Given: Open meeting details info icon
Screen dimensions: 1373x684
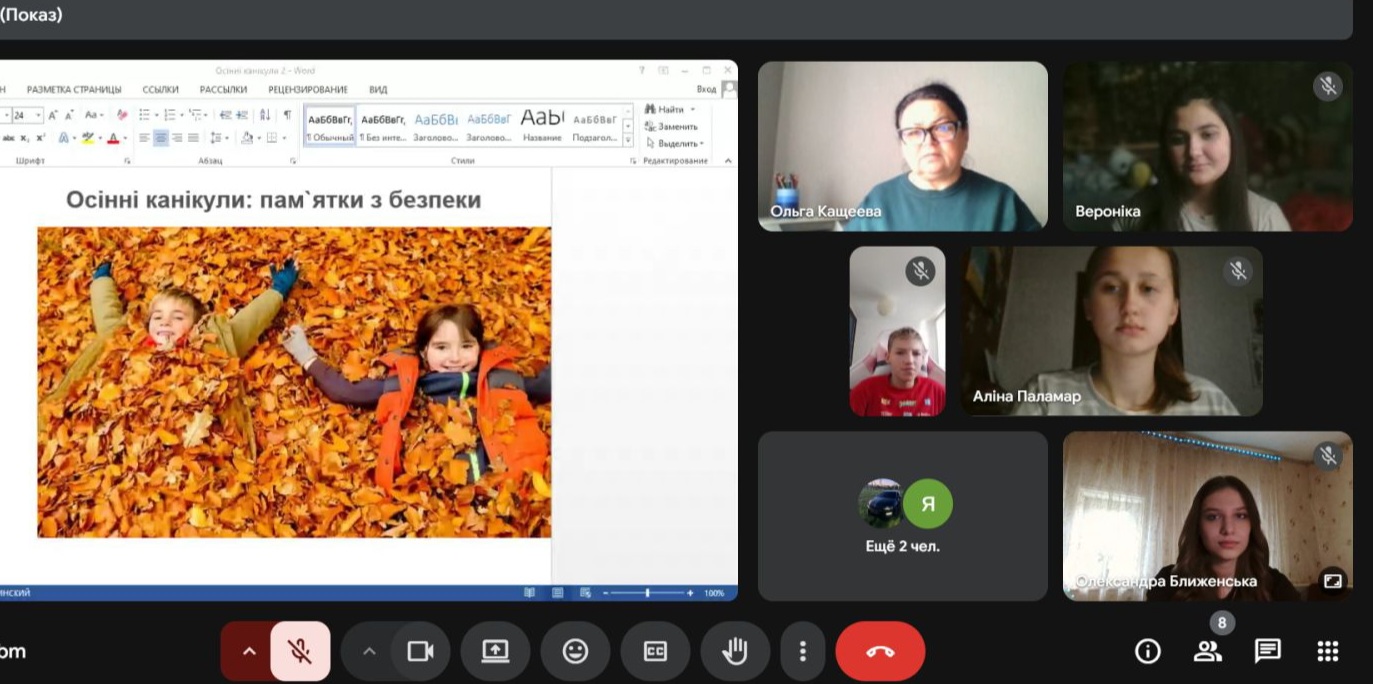Looking at the screenshot, I should 1148,652.
